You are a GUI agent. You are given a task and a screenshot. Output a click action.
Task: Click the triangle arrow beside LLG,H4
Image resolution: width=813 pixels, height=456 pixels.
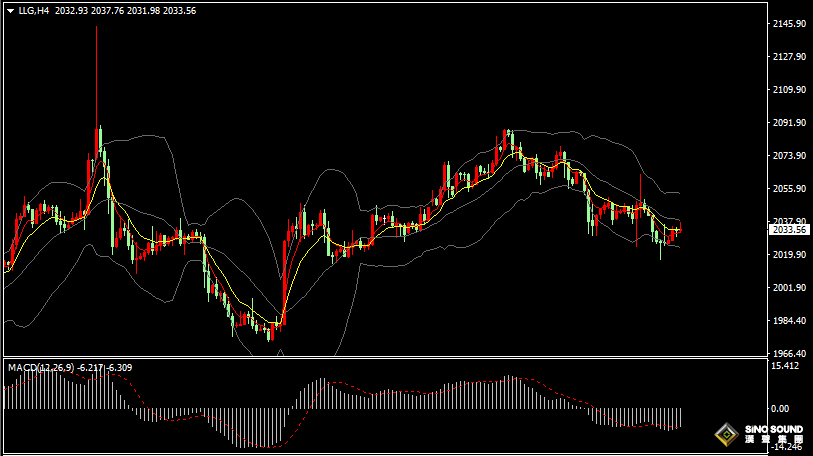point(10,10)
